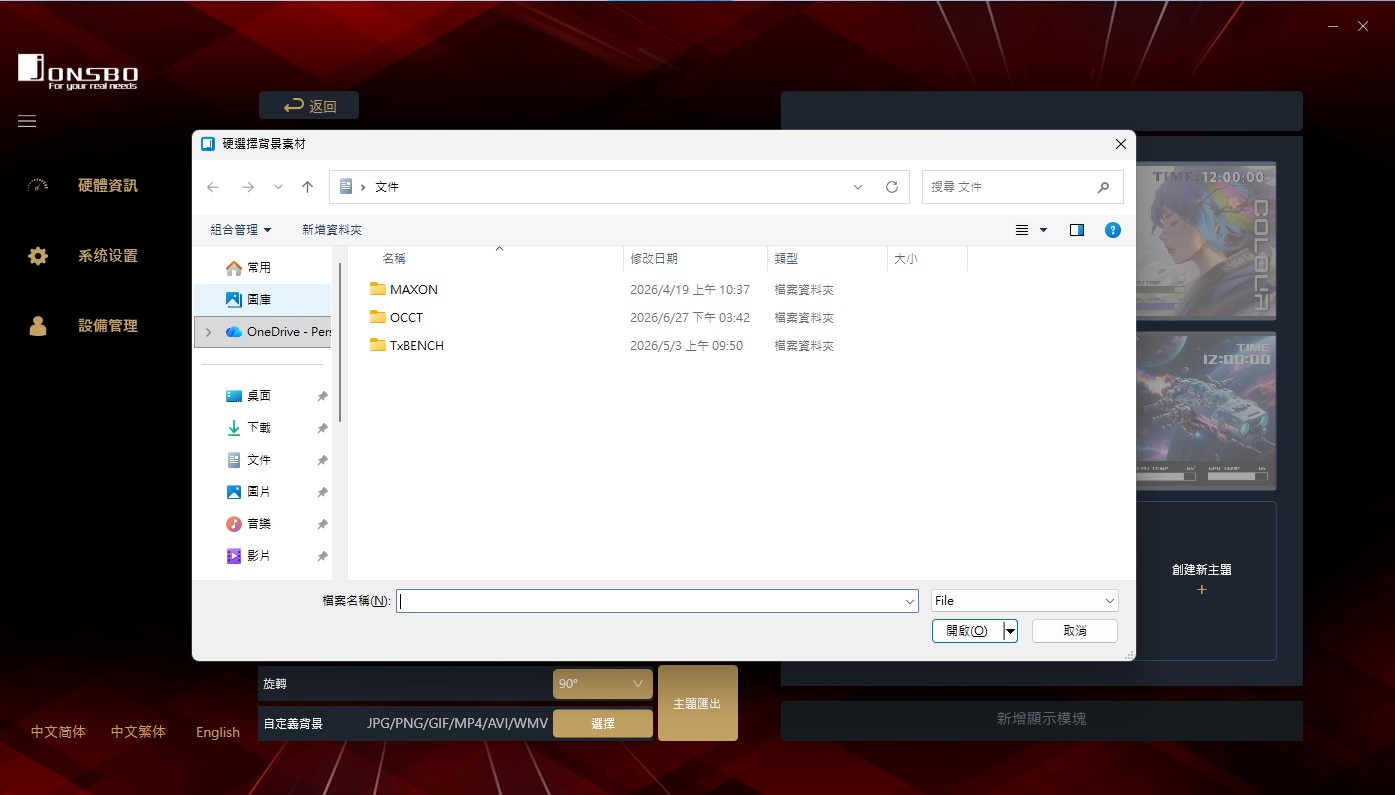Sort by 類型 column header
Screen dimensions: 1395x795
(x=786, y=258)
